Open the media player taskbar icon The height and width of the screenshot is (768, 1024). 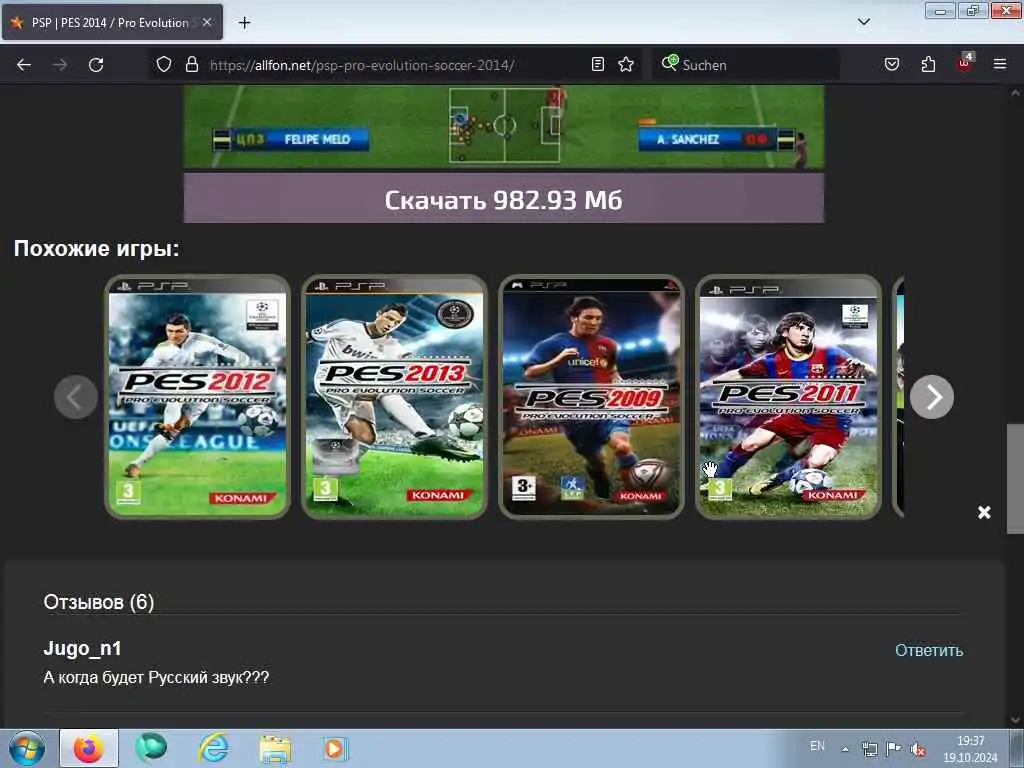click(334, 748)
